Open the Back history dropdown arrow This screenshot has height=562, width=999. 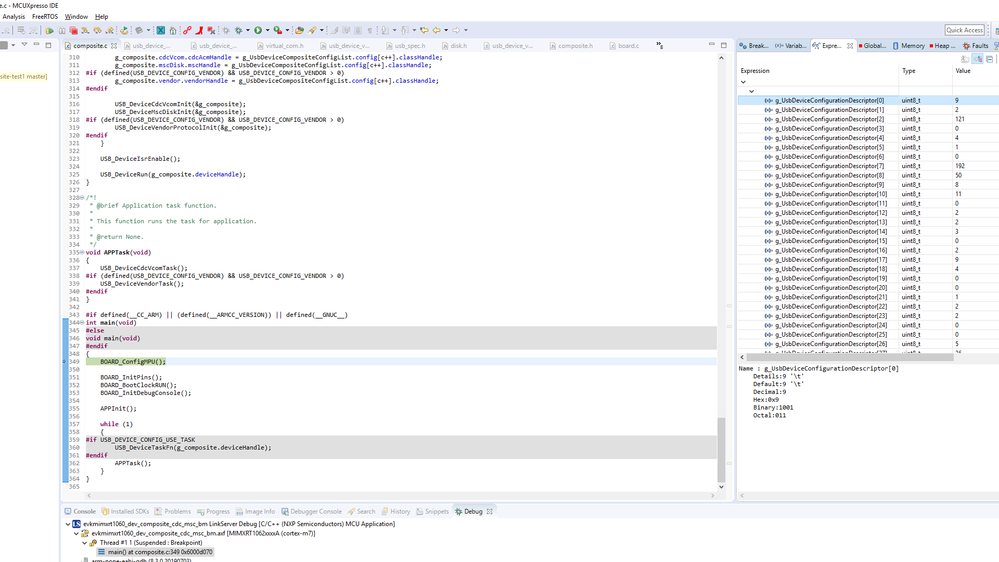(446, 31)
